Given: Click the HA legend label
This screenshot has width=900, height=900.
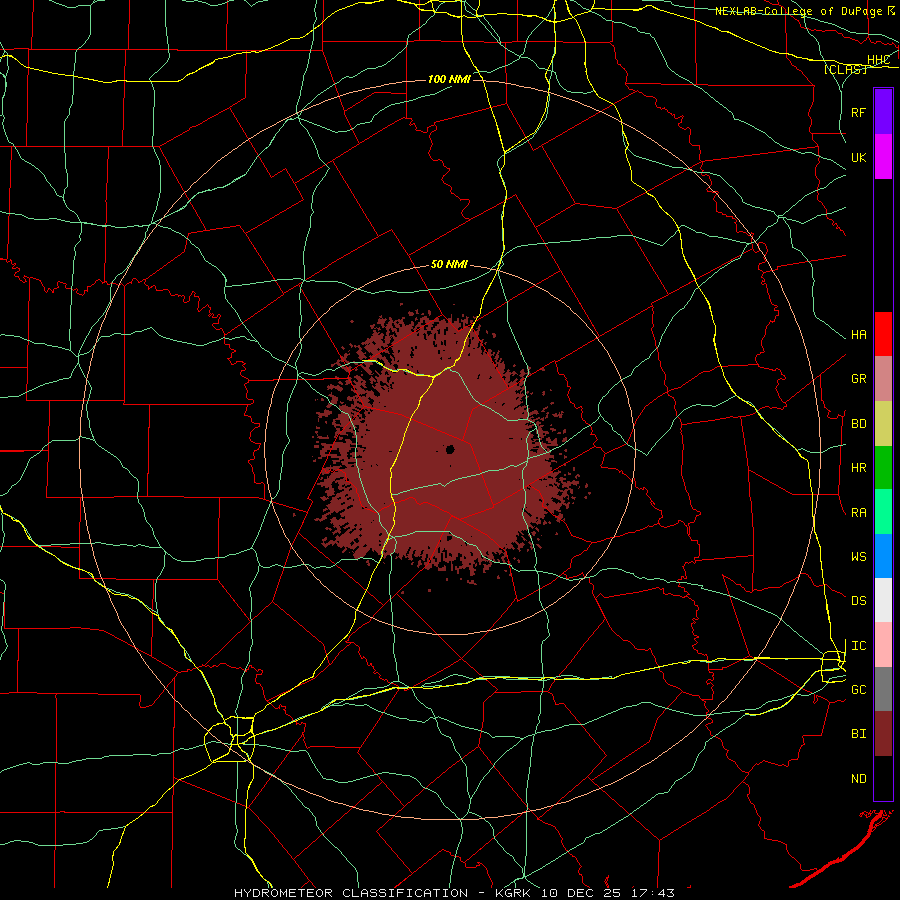Looking at the screenshot, I should click(x=859, y=335).
